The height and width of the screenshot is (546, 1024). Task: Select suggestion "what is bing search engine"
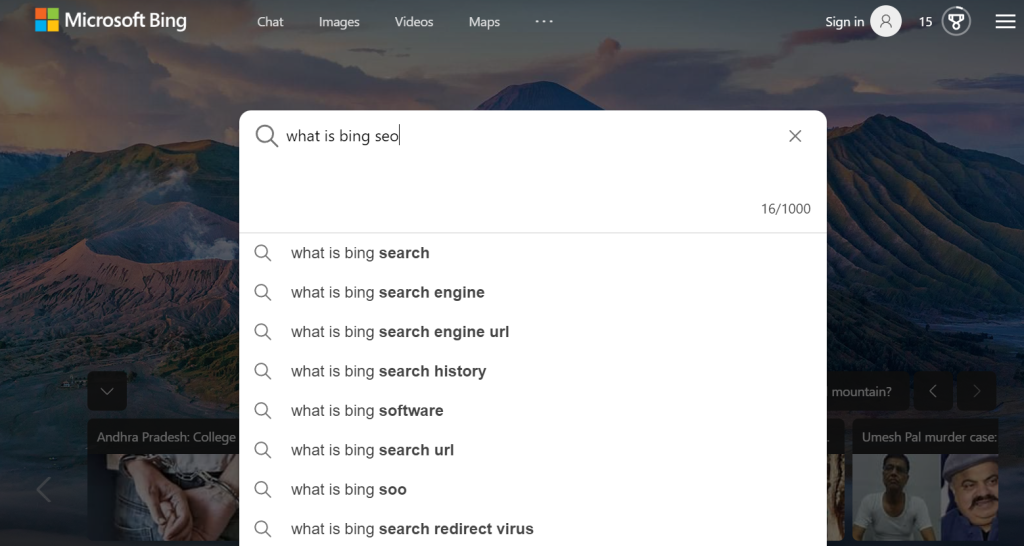tap(533, 293)
